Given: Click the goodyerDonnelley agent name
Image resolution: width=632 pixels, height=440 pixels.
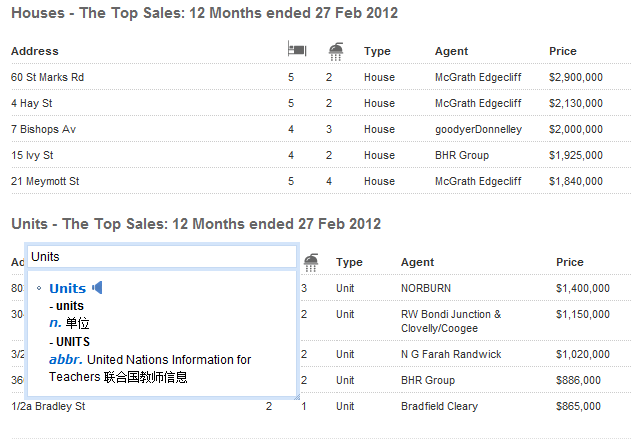Looking at the screenshot, I should [x=478, y=129].
